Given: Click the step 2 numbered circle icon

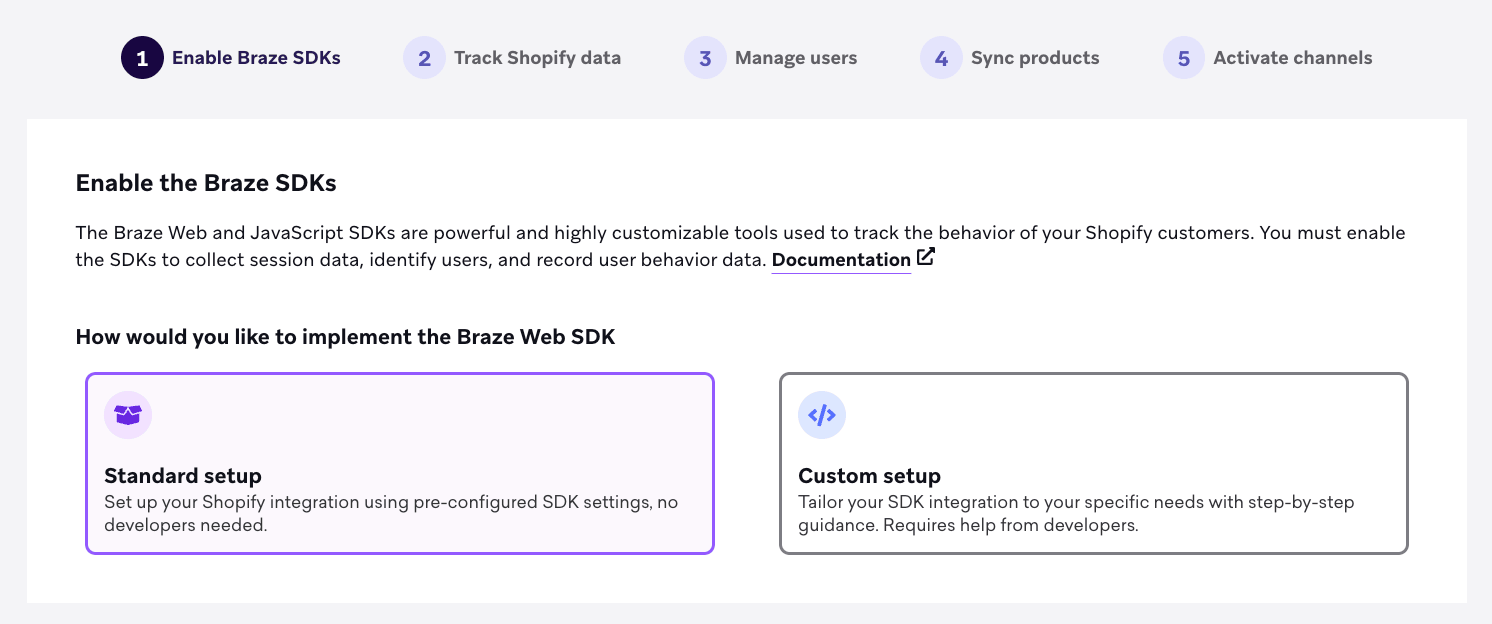Looking at the screenshot, I should (x=424, y=57).
